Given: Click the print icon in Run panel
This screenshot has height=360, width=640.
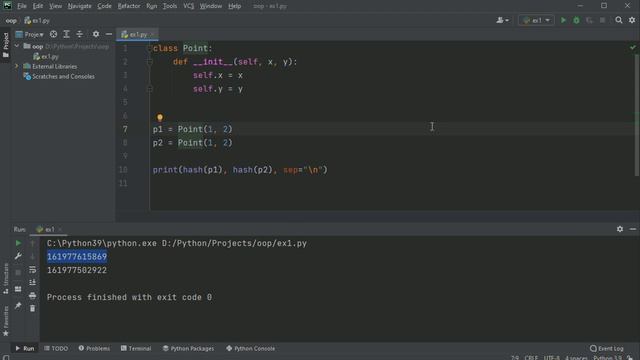Looking at the screenshot, I should (33, 296).
